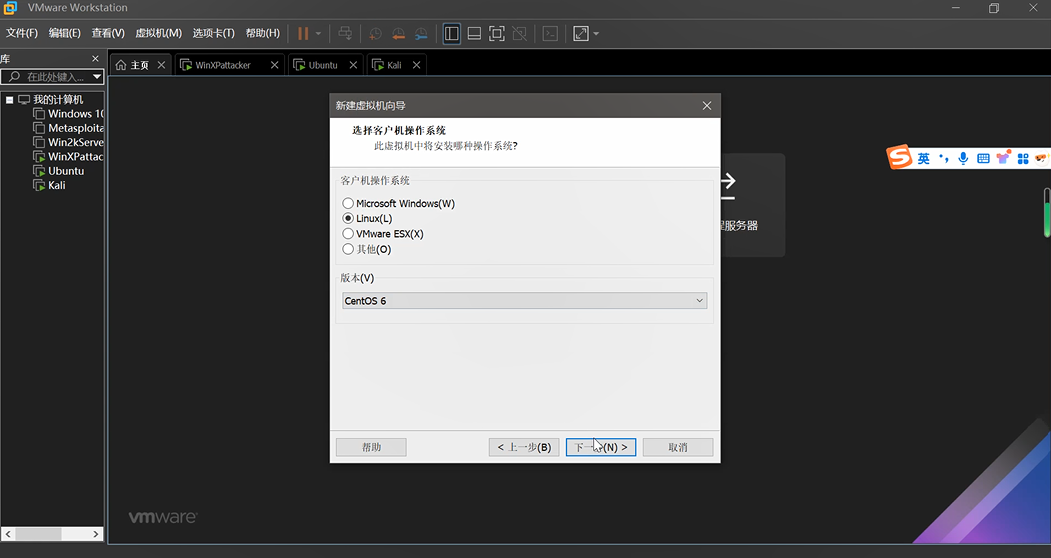
Task: Select the Win2kServer virtual machine
Action: click(76, 142)
